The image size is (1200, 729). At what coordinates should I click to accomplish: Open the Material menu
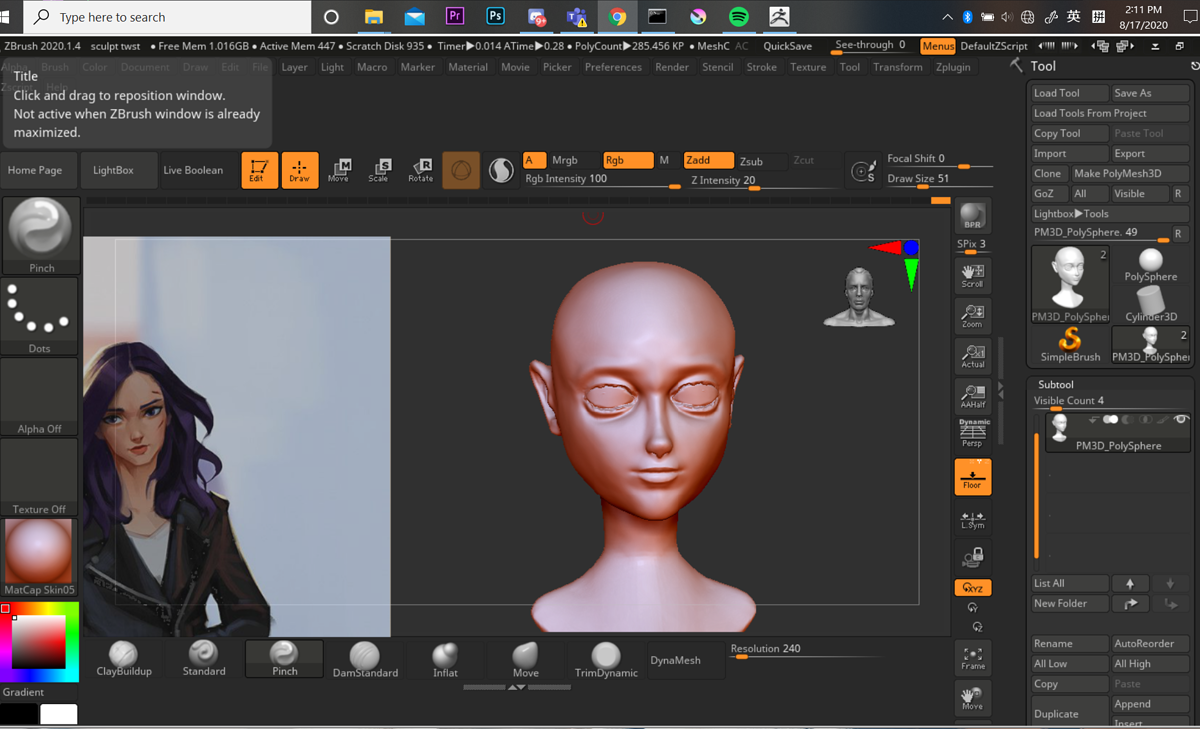[468, 67]
